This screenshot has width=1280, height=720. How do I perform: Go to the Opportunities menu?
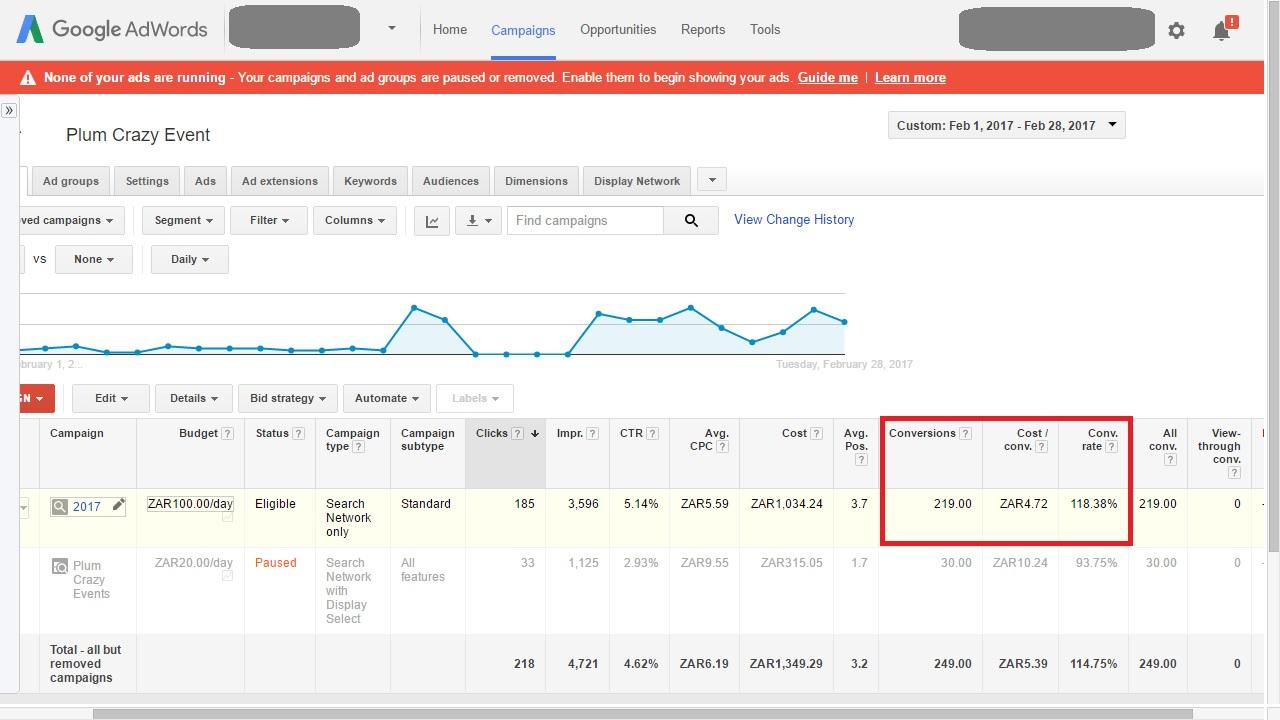(618, 30)
